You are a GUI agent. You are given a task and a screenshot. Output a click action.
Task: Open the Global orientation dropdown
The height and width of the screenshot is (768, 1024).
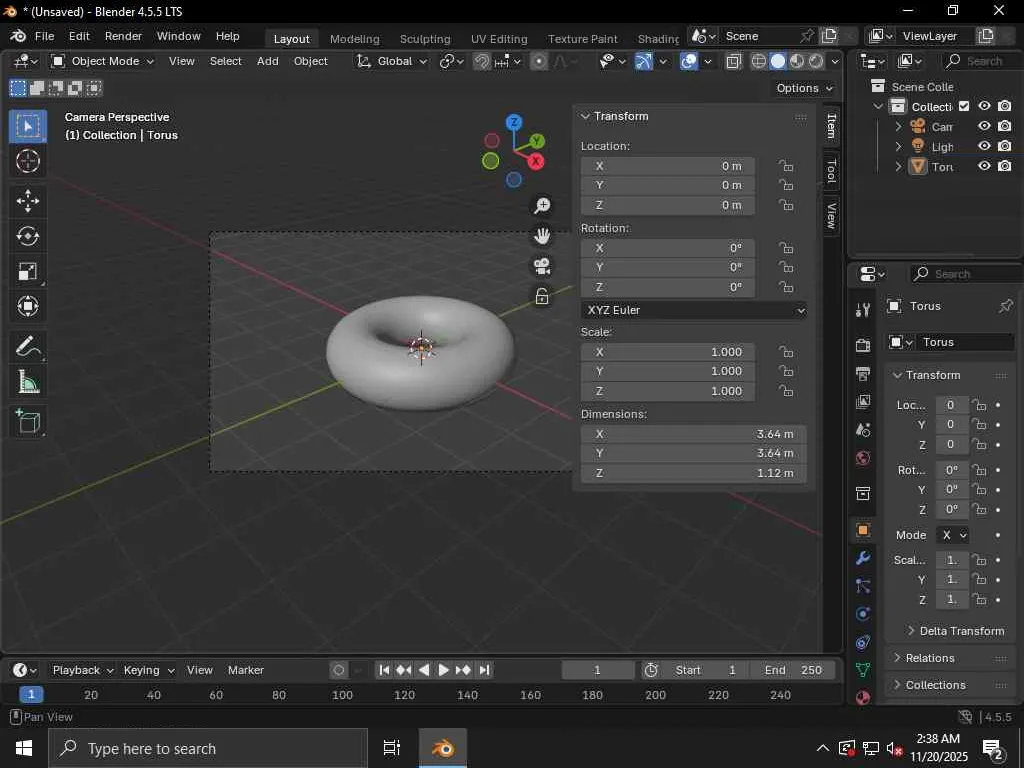(x=391, y=61)
